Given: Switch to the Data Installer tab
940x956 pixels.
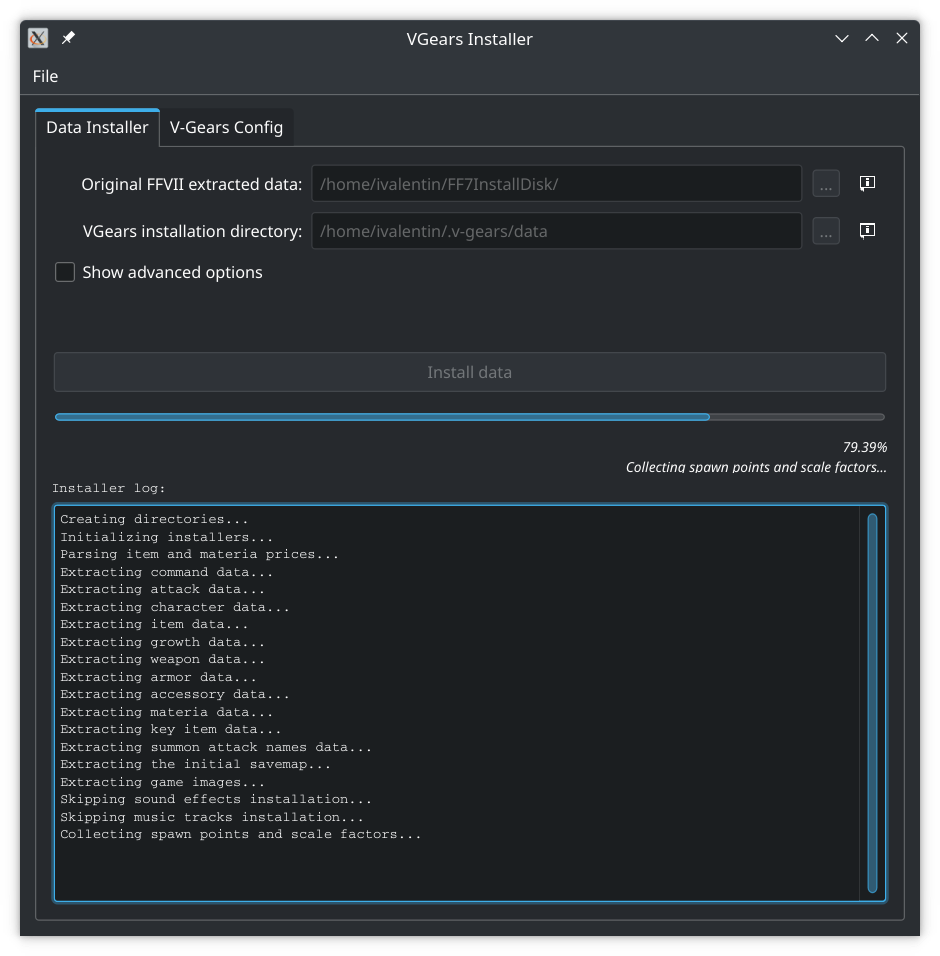Looking at the screenshot, I should point(98,127).
